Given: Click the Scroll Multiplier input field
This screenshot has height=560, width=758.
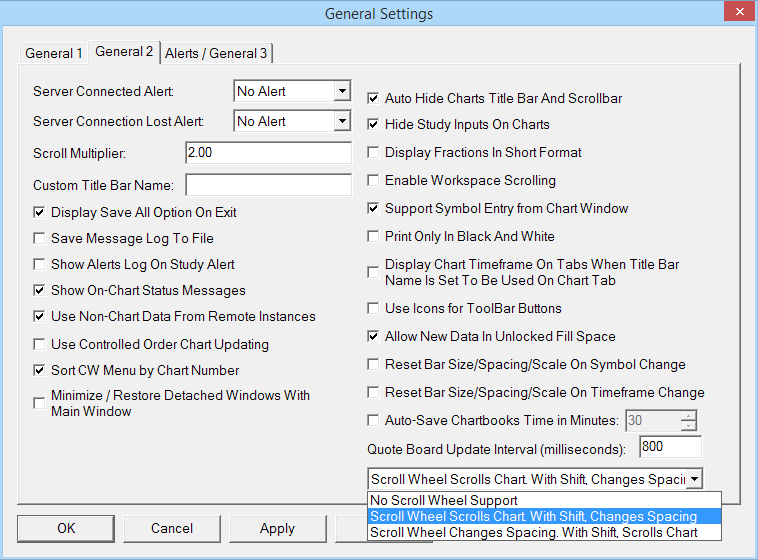Looking at the screenshot, I should pos(269,153).
